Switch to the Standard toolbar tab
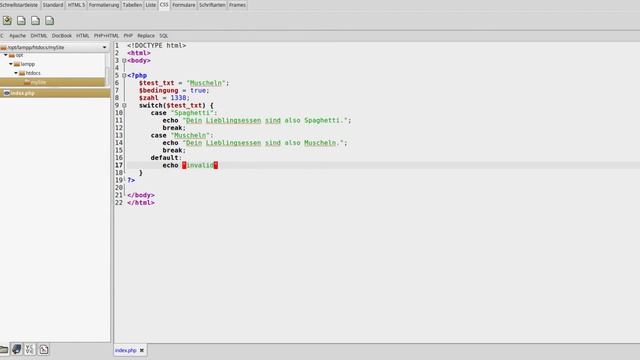This screenshot has width=640, height=360. pyautogui.click(x=53, y=5)
